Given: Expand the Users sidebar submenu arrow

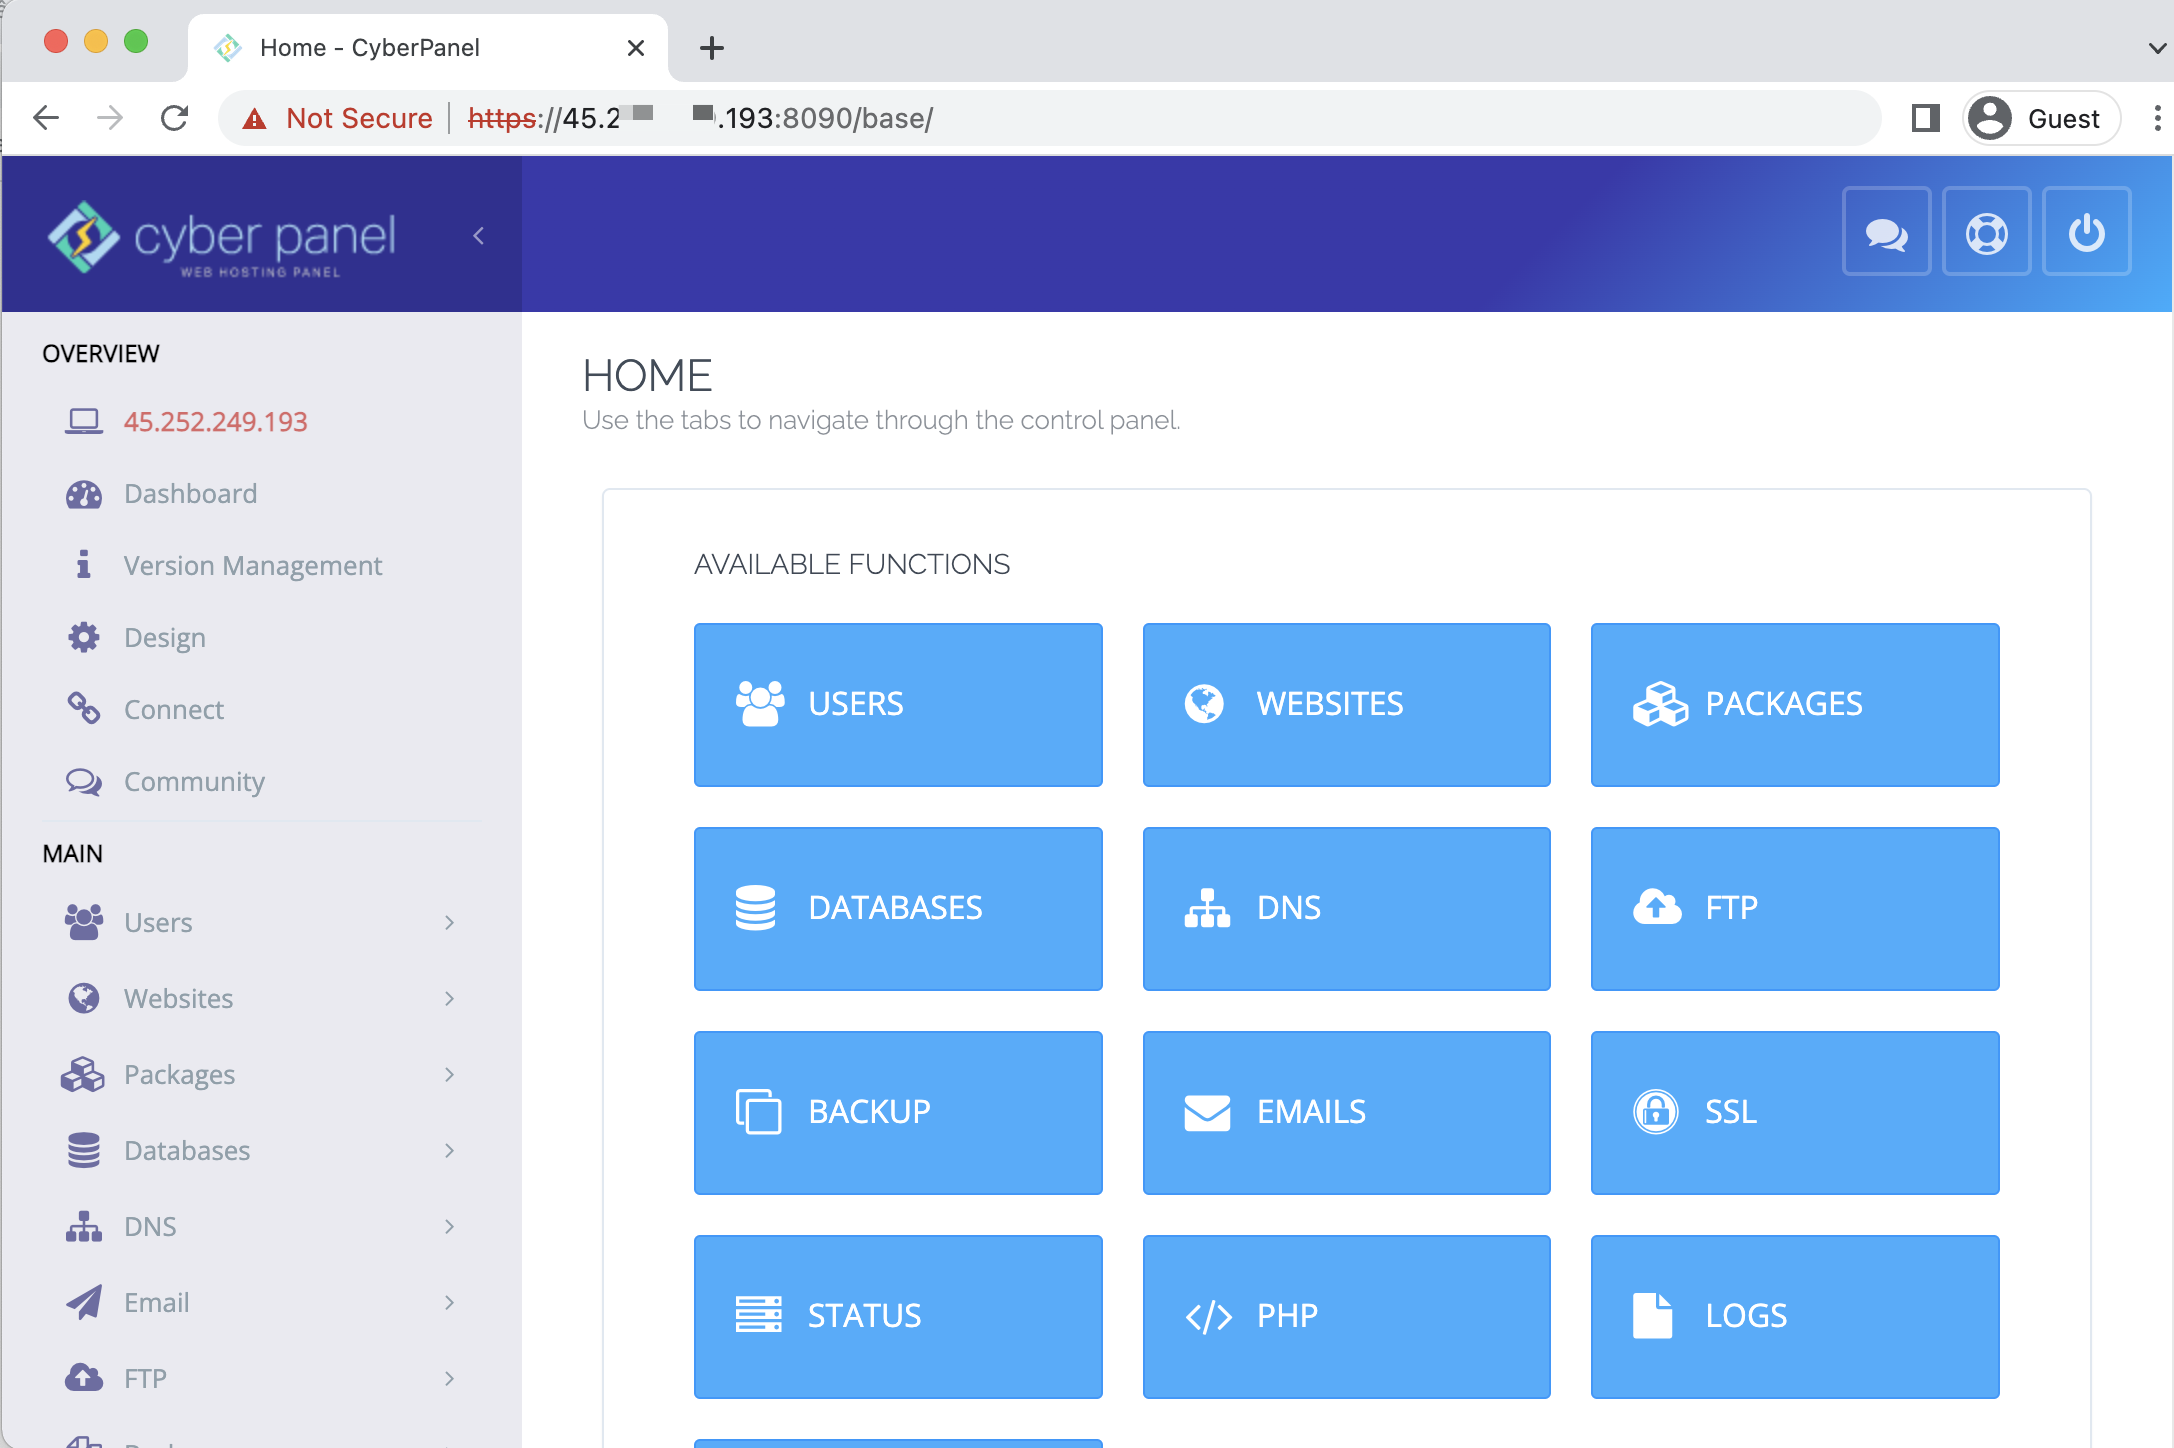Looking at the screenshot, I should click(449, 922).
